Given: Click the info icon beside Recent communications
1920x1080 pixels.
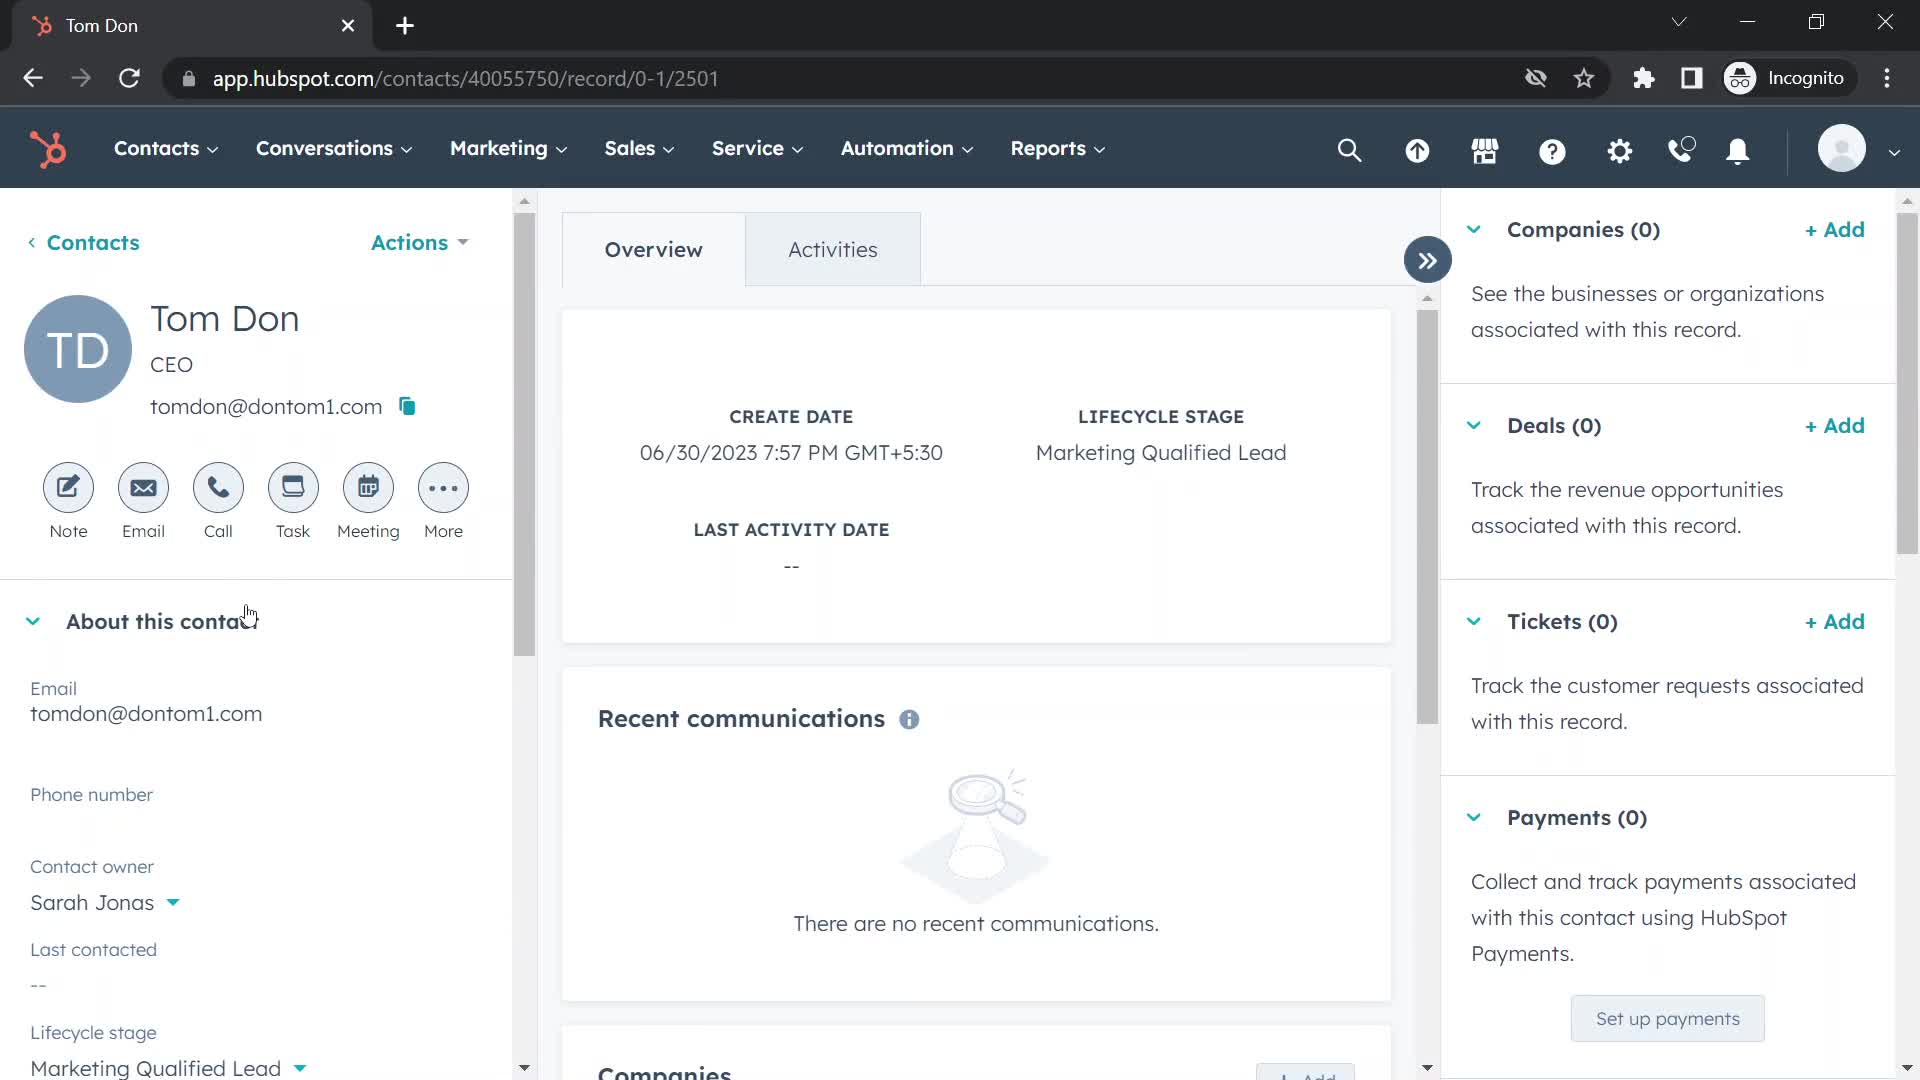Looking at the screenshot, I should tap(909, 720).
